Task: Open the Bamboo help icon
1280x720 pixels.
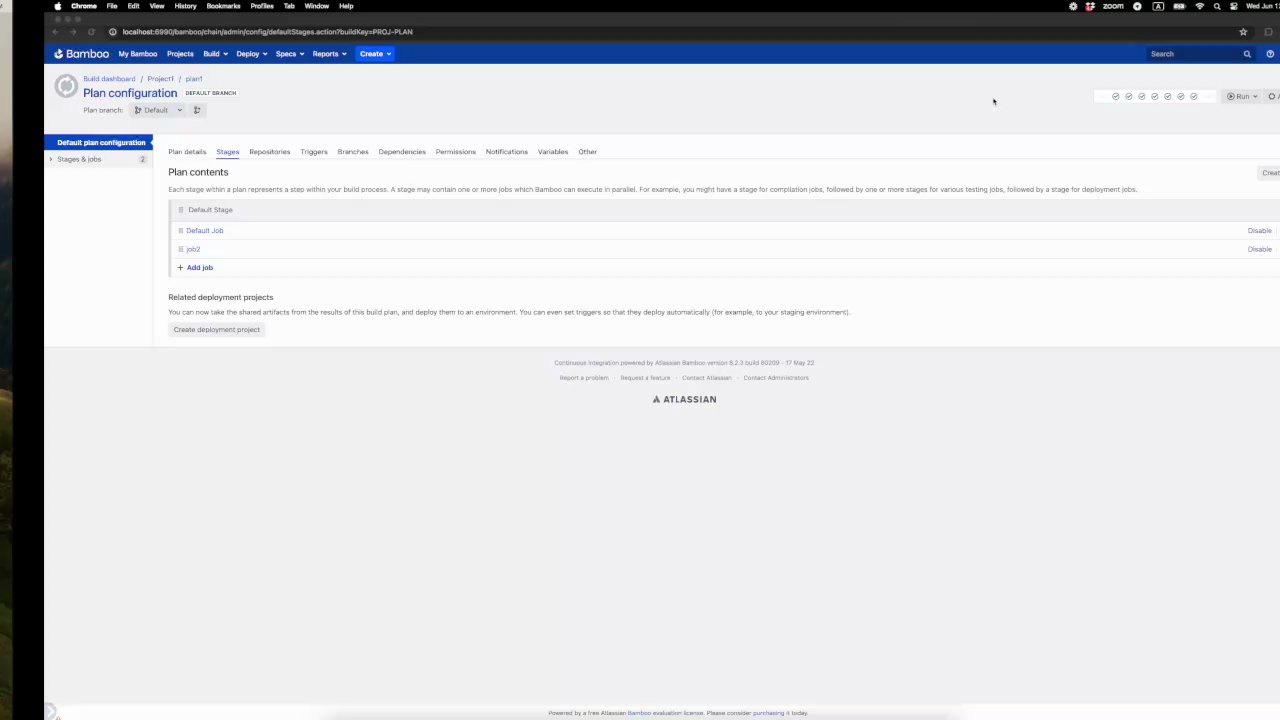Action: tap(1271, 54)
